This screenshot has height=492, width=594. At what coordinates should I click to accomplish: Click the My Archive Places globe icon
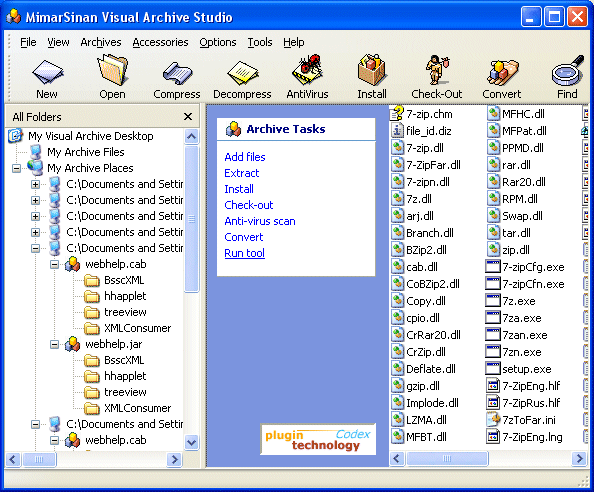click(35, 167)
